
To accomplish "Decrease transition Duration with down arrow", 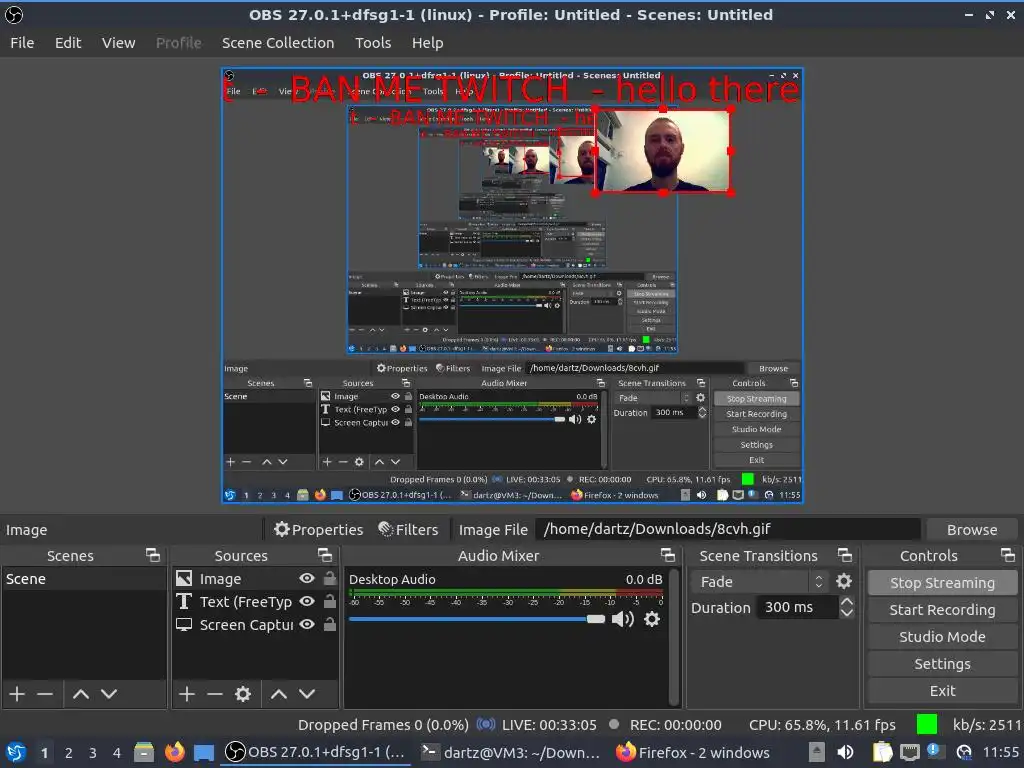I will [x=846, y=613].
